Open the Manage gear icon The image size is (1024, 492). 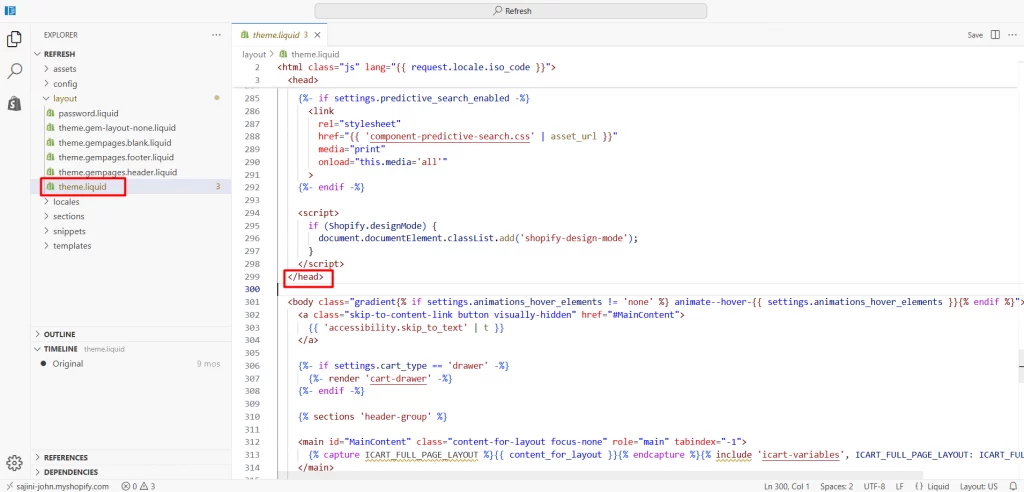pos(14,463)
